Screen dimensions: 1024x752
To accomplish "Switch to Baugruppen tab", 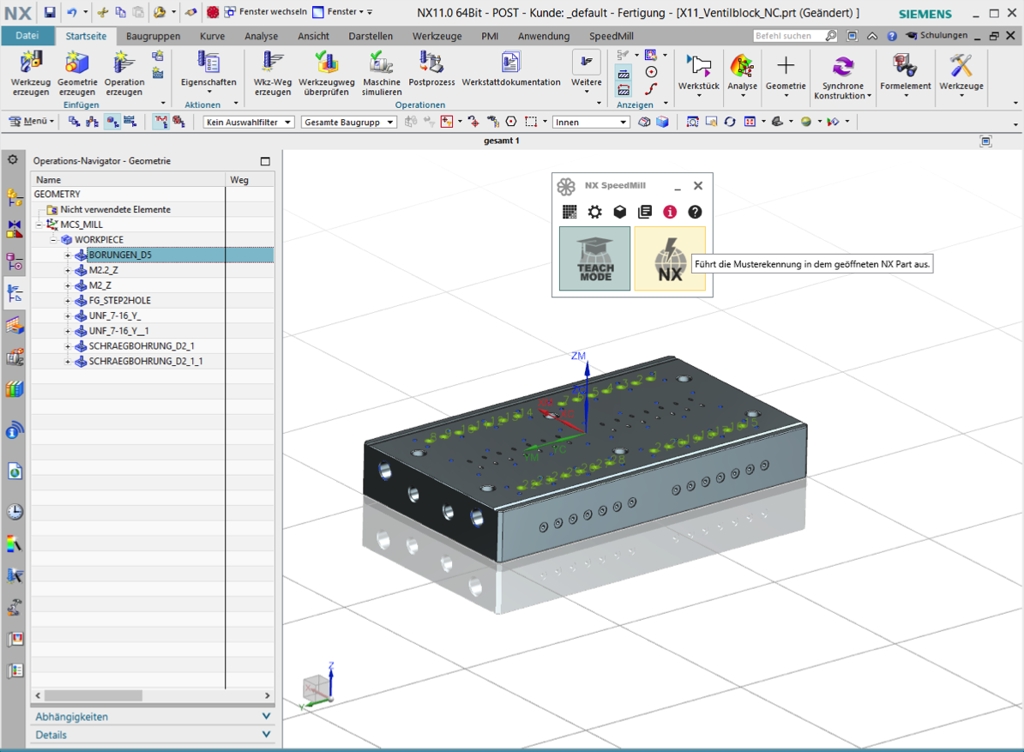I will coord(153,37).
